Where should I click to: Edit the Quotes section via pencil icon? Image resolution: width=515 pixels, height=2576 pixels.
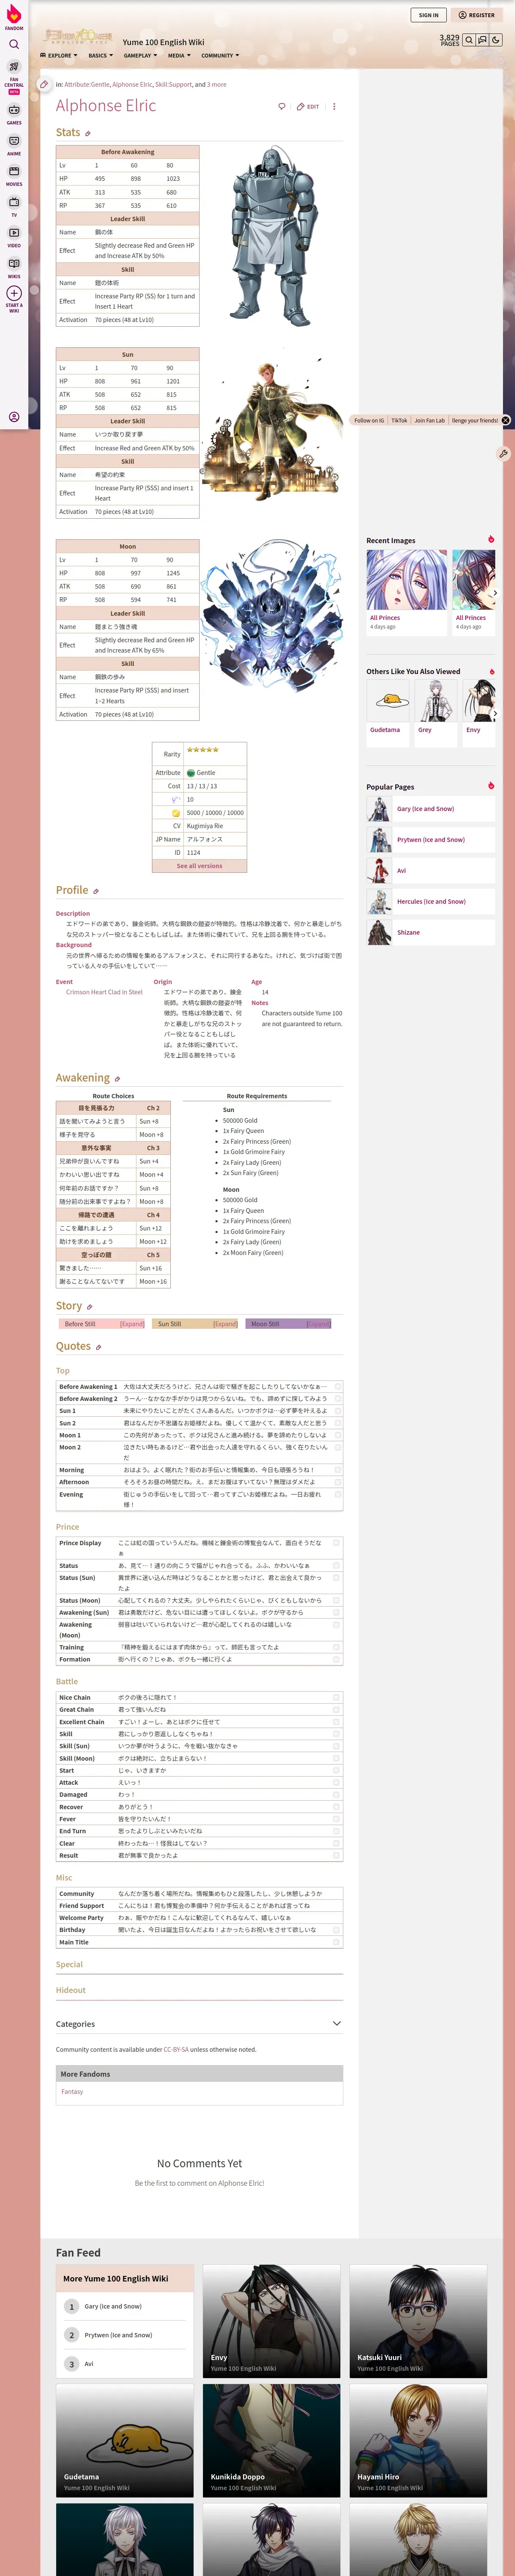(98, 1347)
